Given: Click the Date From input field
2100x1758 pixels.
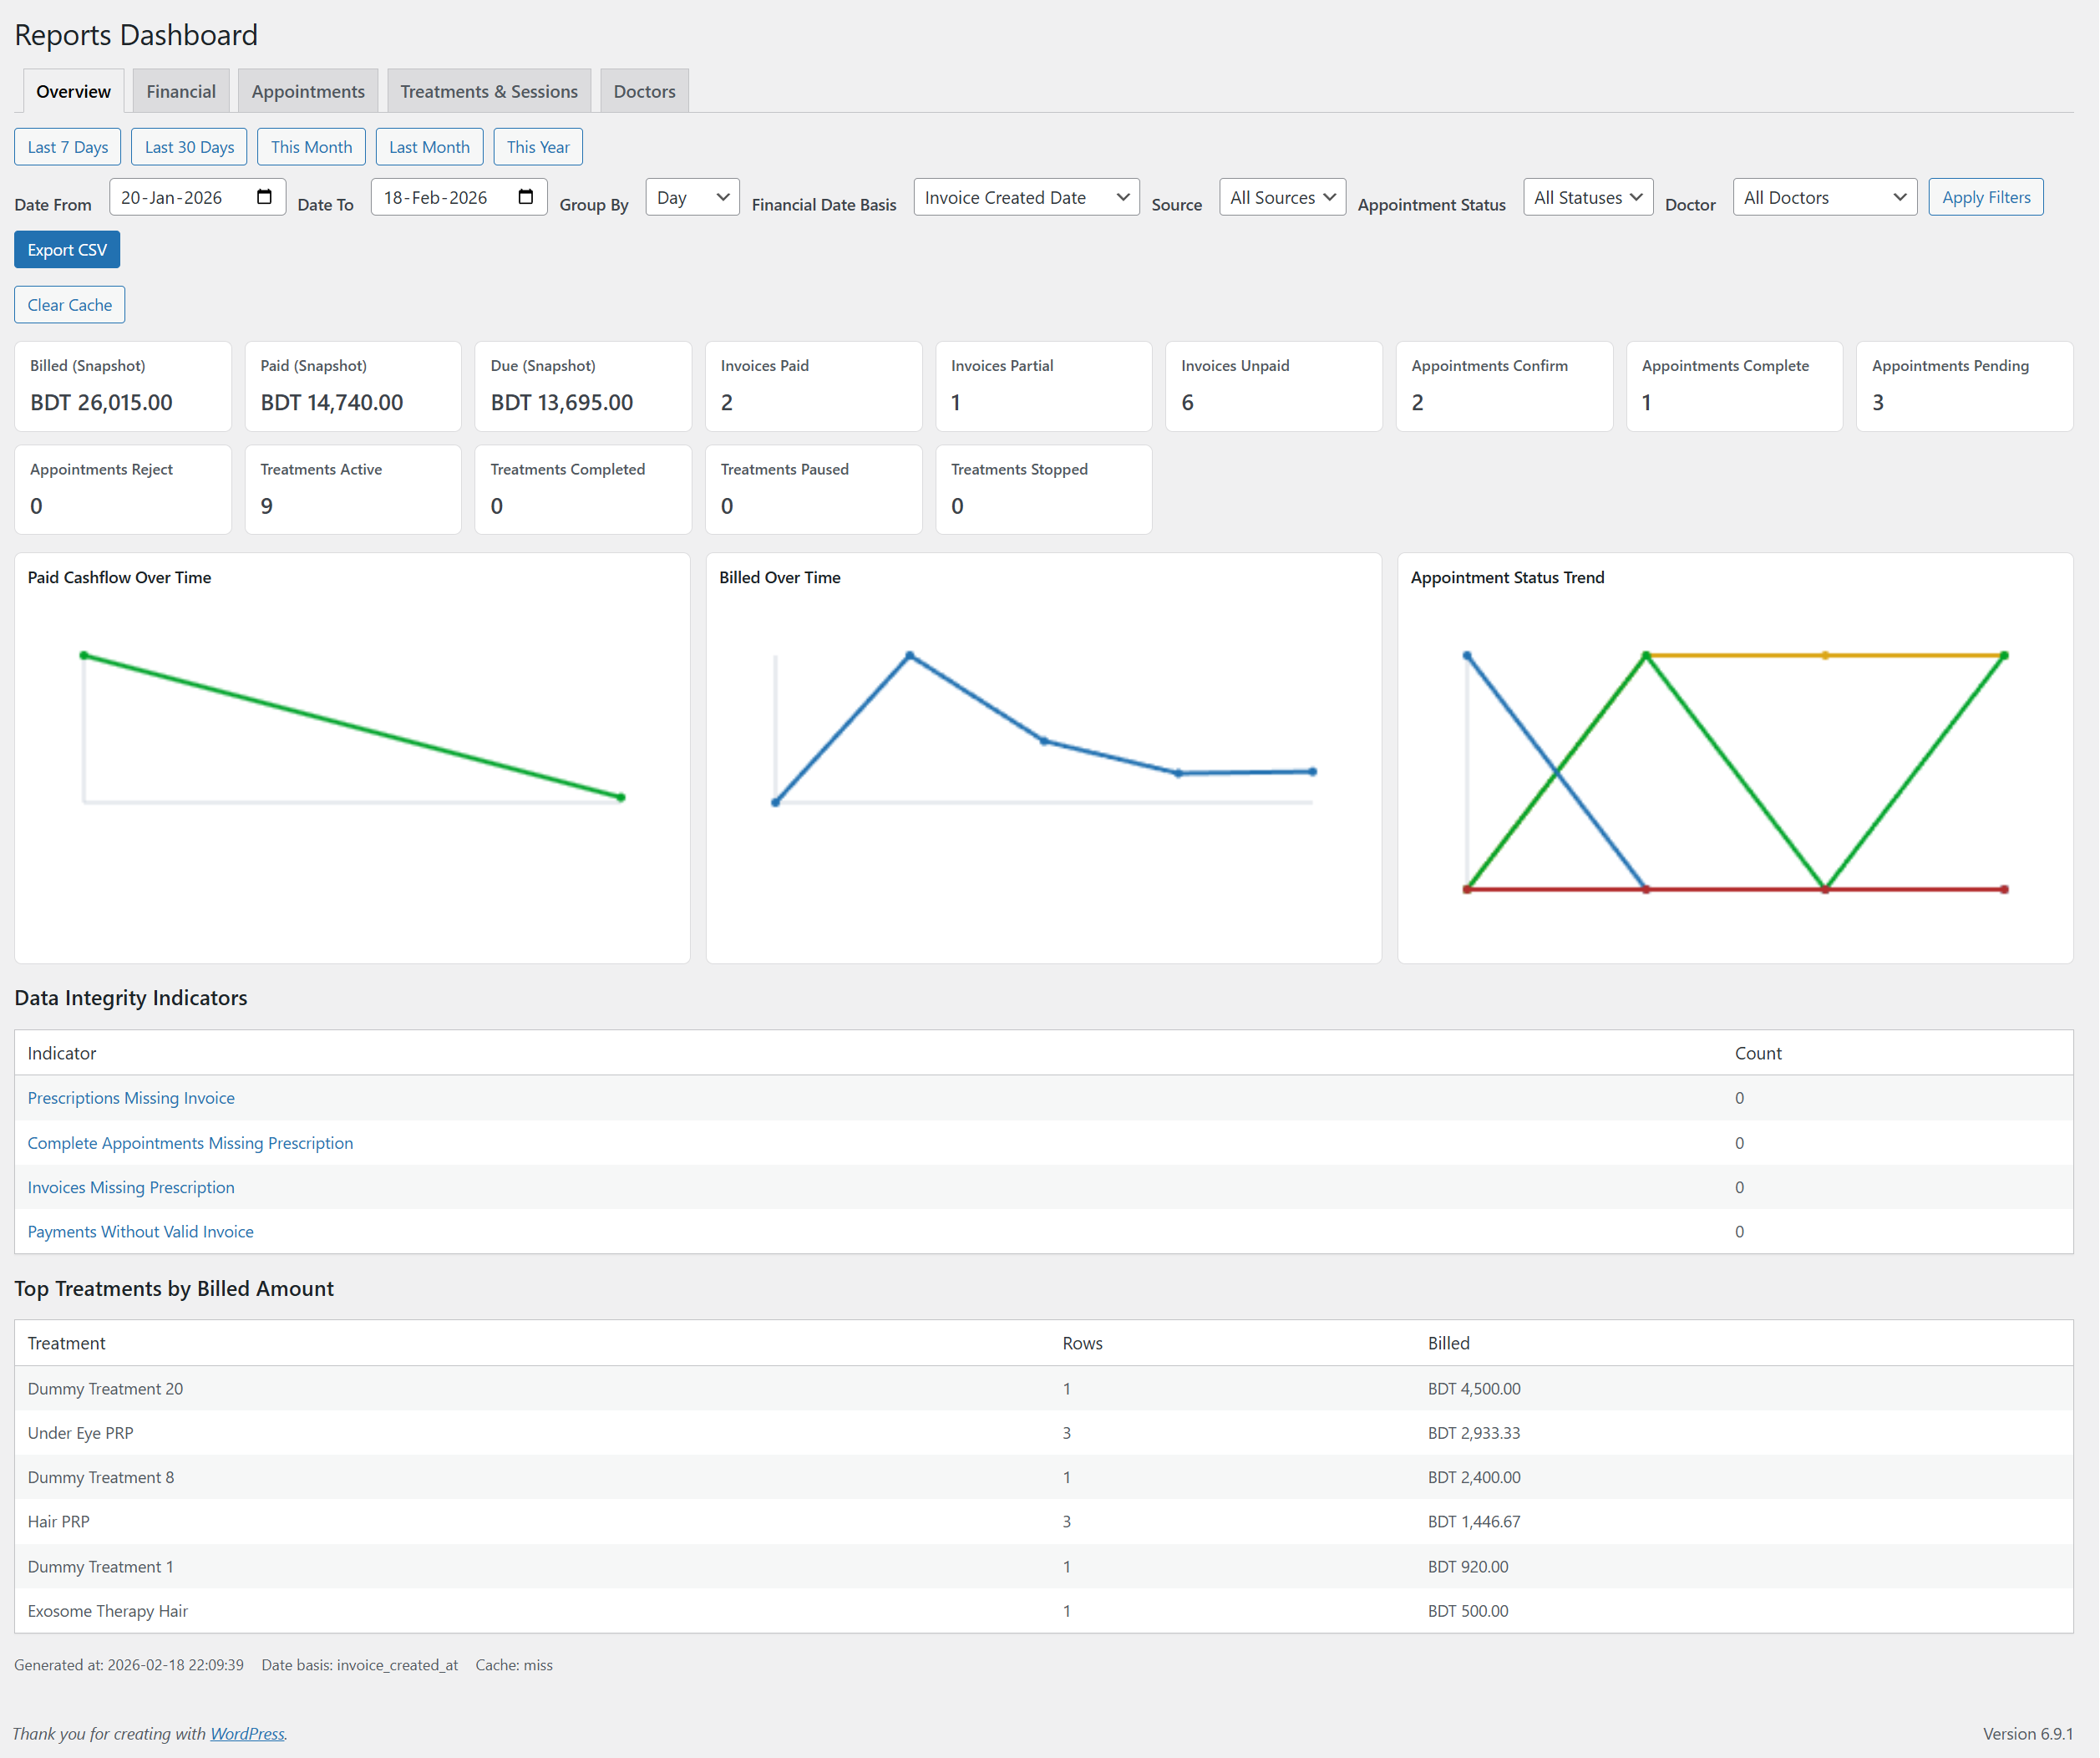Looking at the screenshot, I should (x=180, y=197).
